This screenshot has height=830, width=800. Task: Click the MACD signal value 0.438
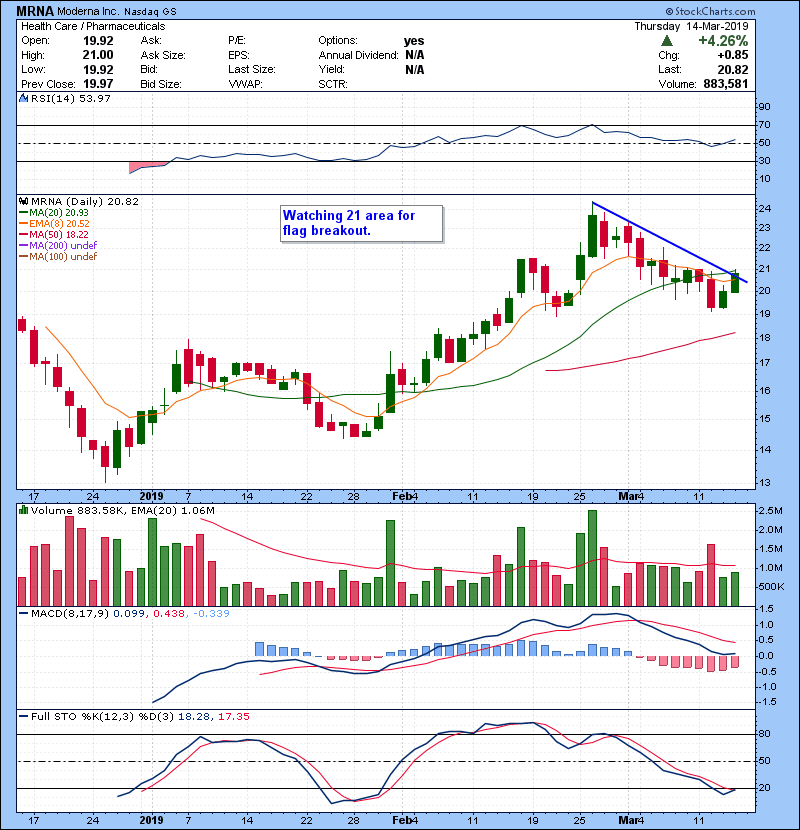(x=169, y=613)
